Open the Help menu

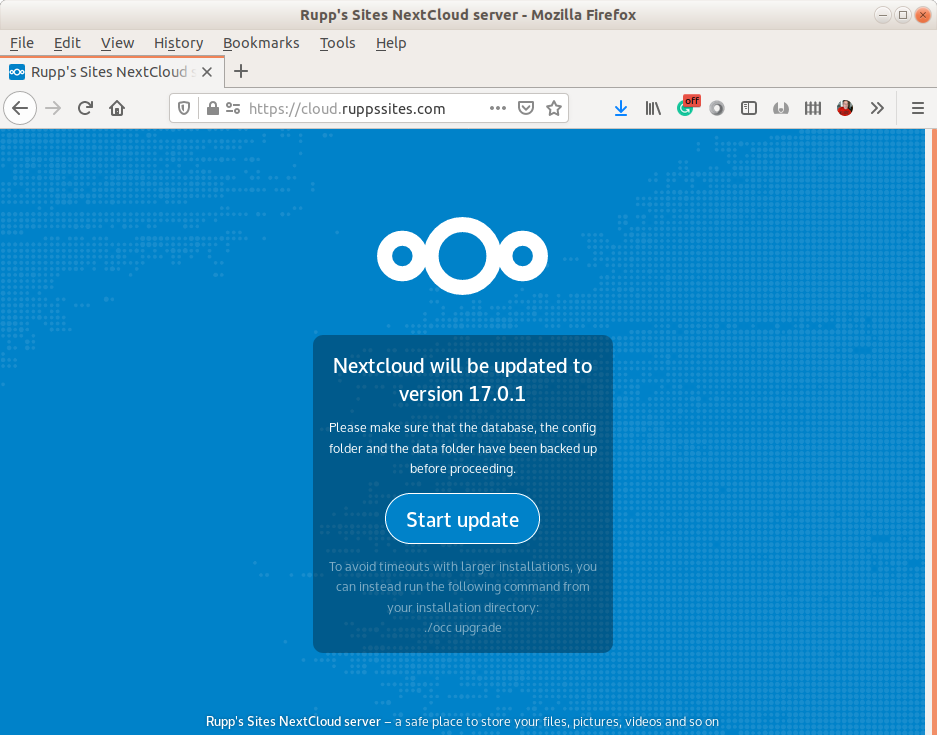click(x=391, y=43)
